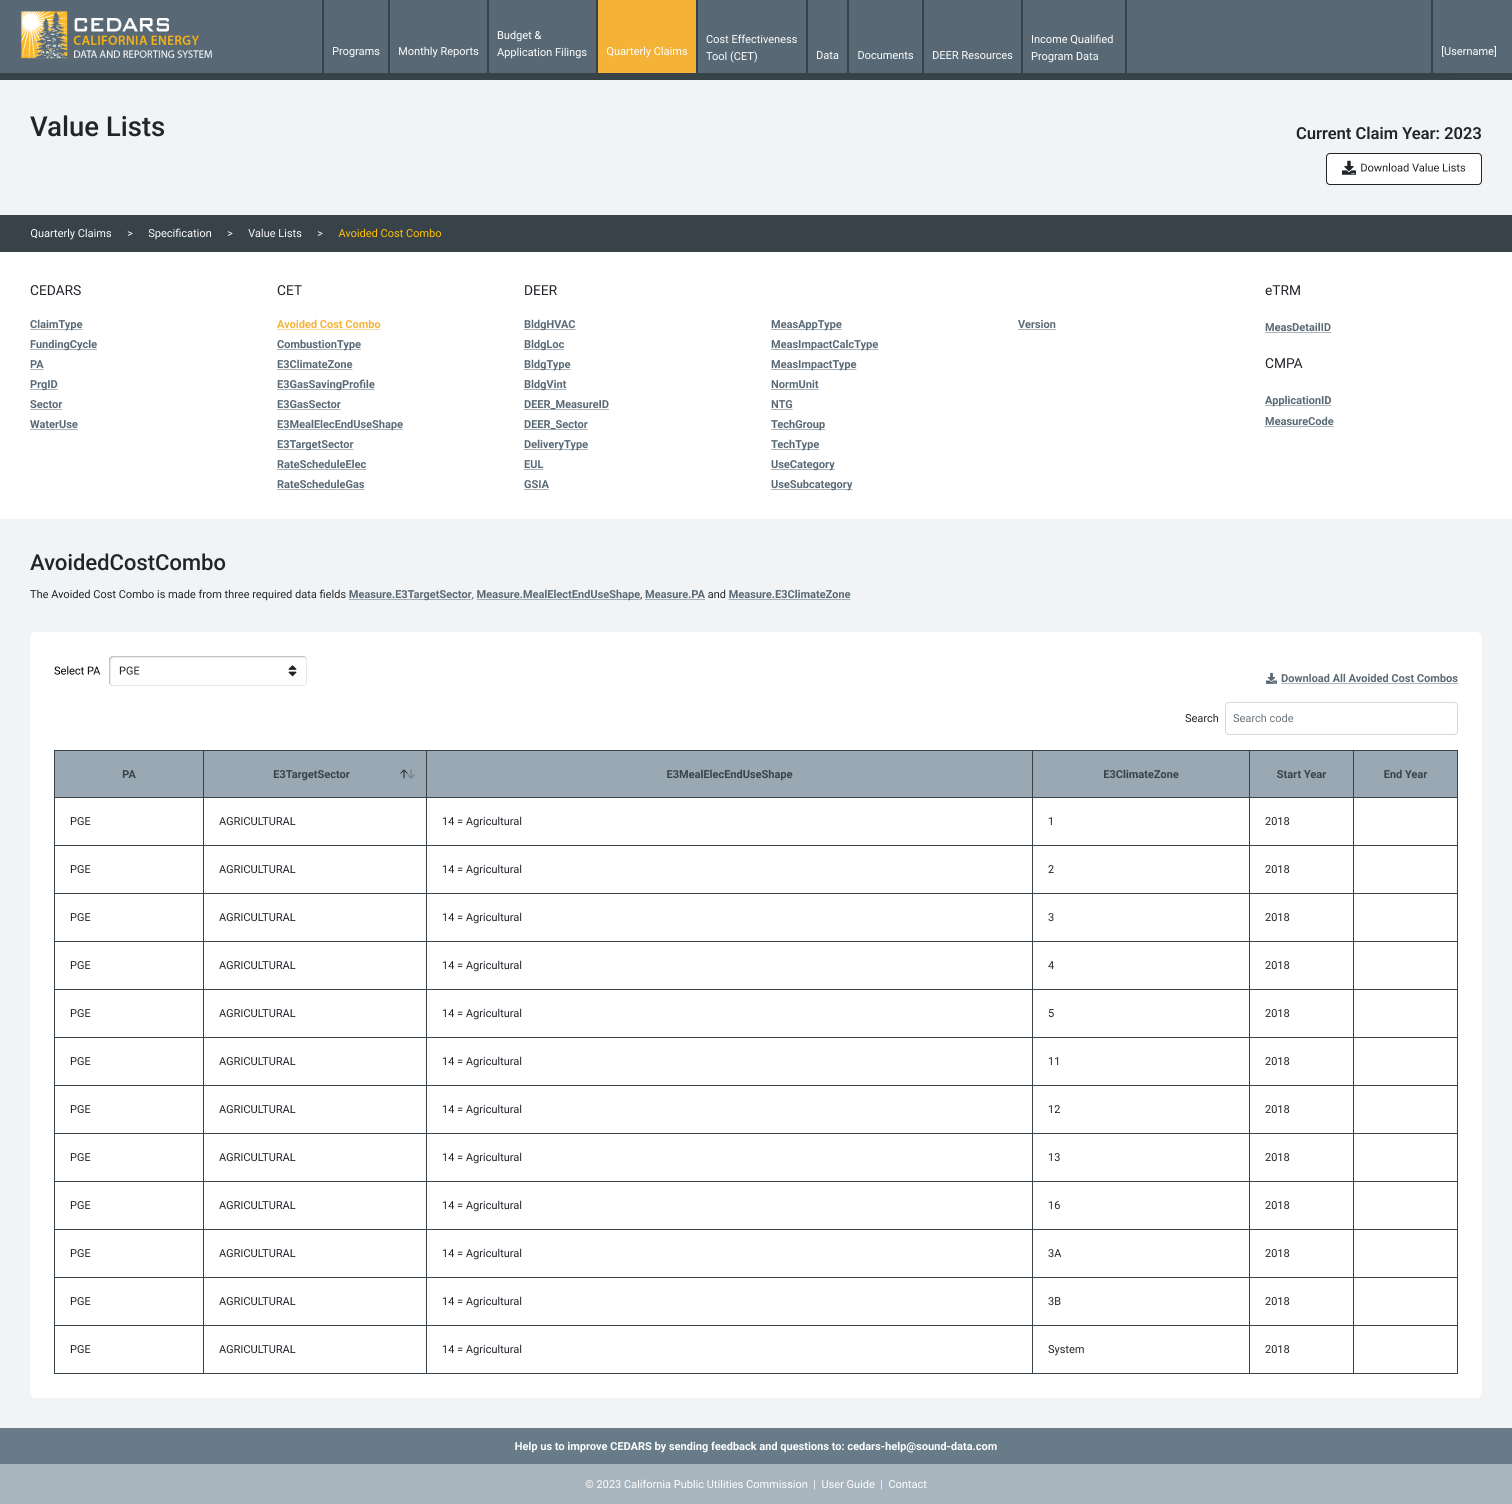
Task: Open DEER Resources menu item
Action: pyautogui.click(x=971, y=55)
